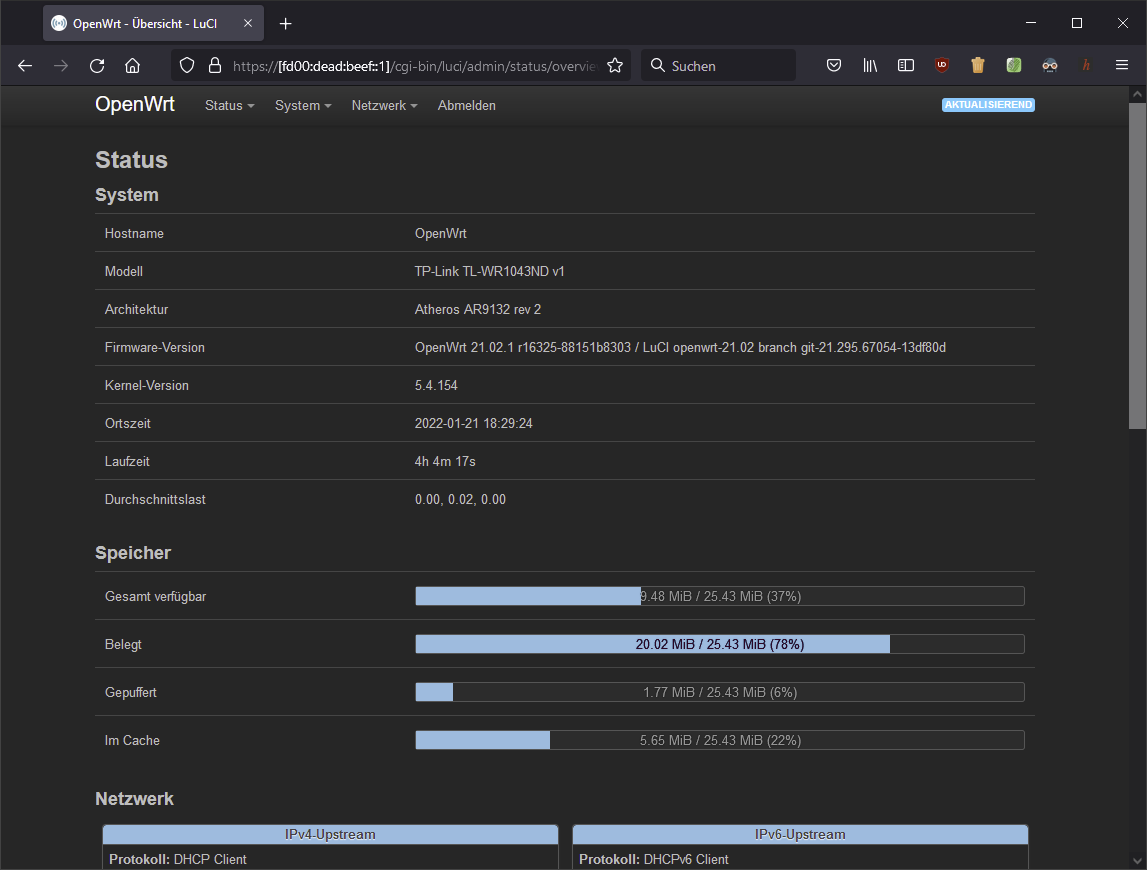
Task: Click the IPv6-Upstream header
Action: tap(800, 834)
